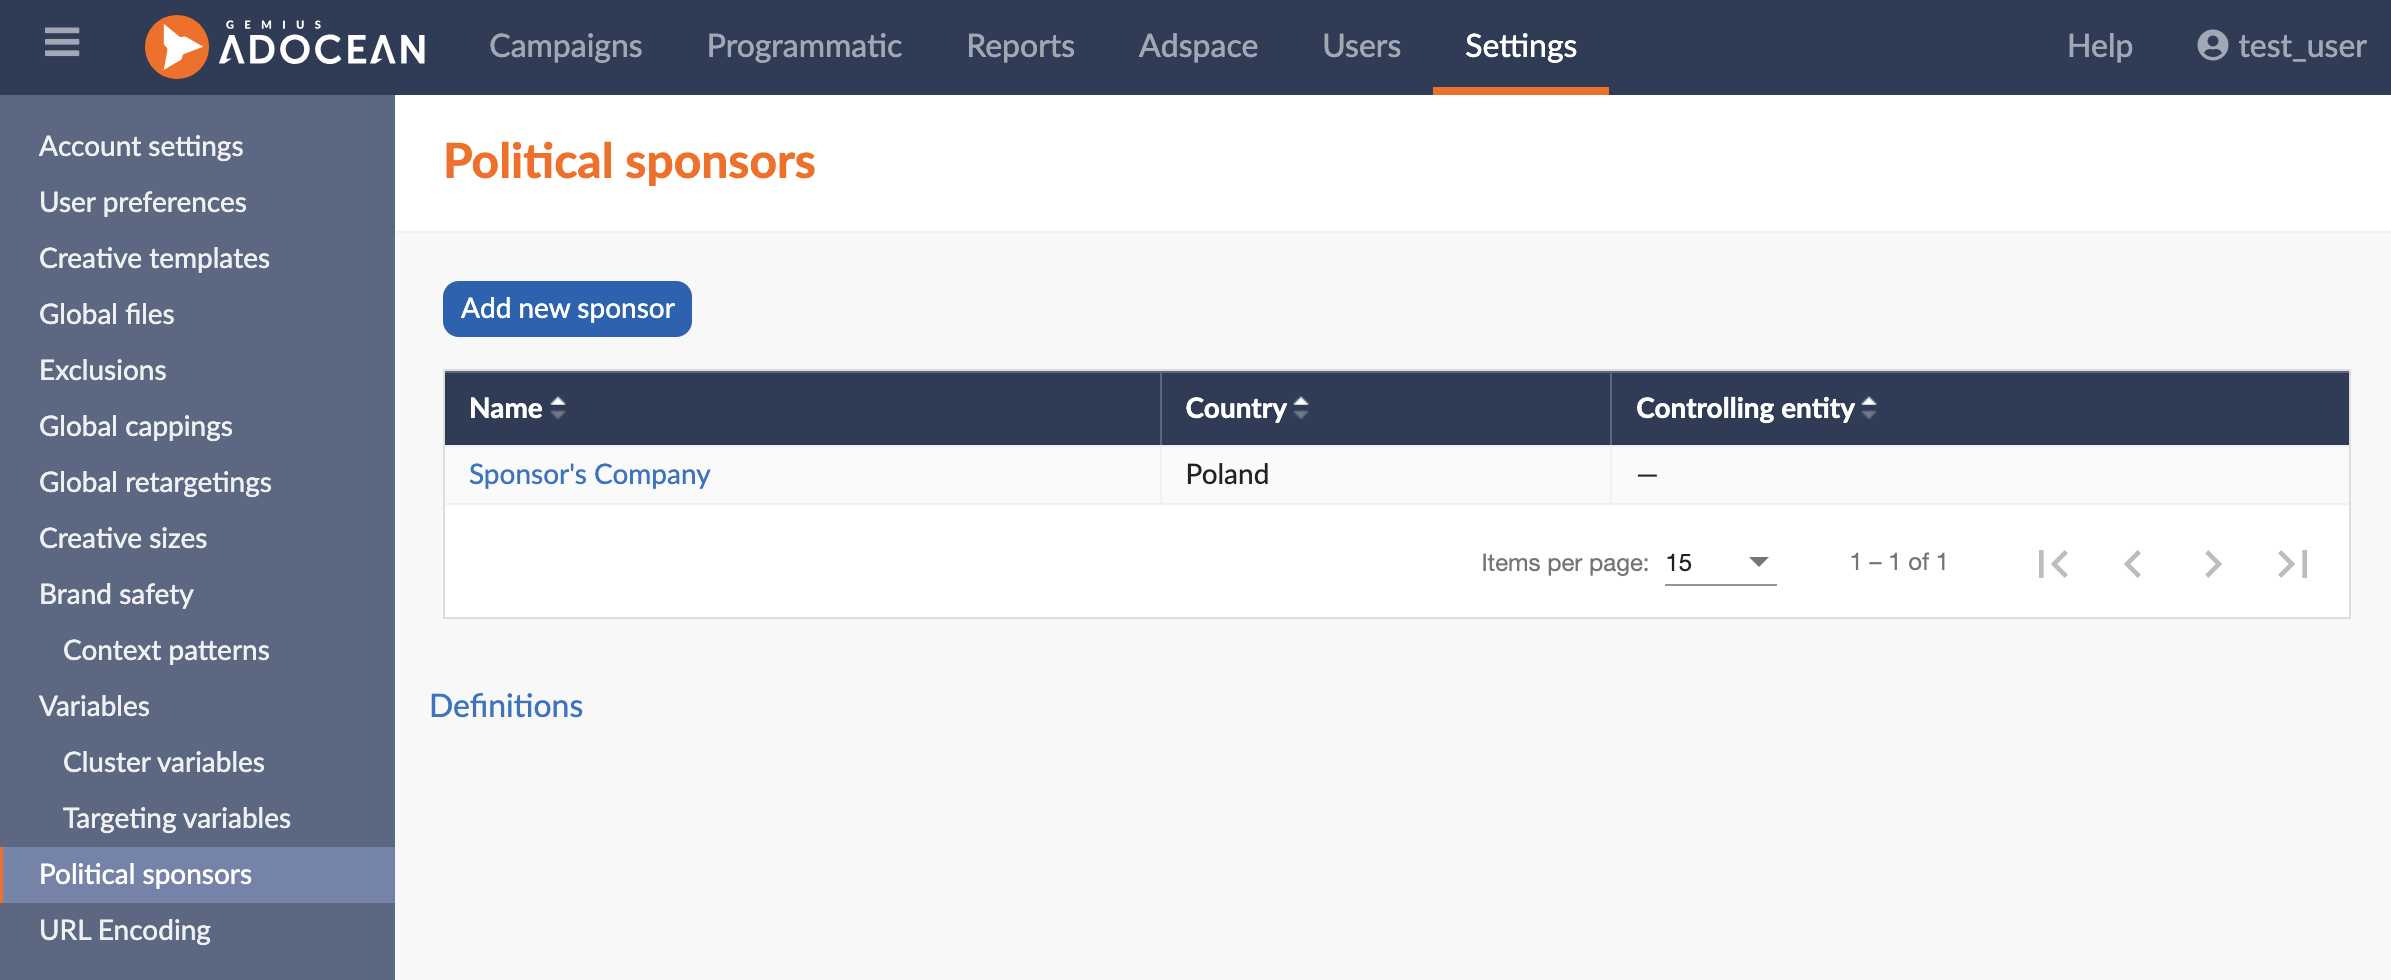The height and width of the screenshot is (980, 2391).
Task: Open Global cappings settings
Action: pos(136,426)
